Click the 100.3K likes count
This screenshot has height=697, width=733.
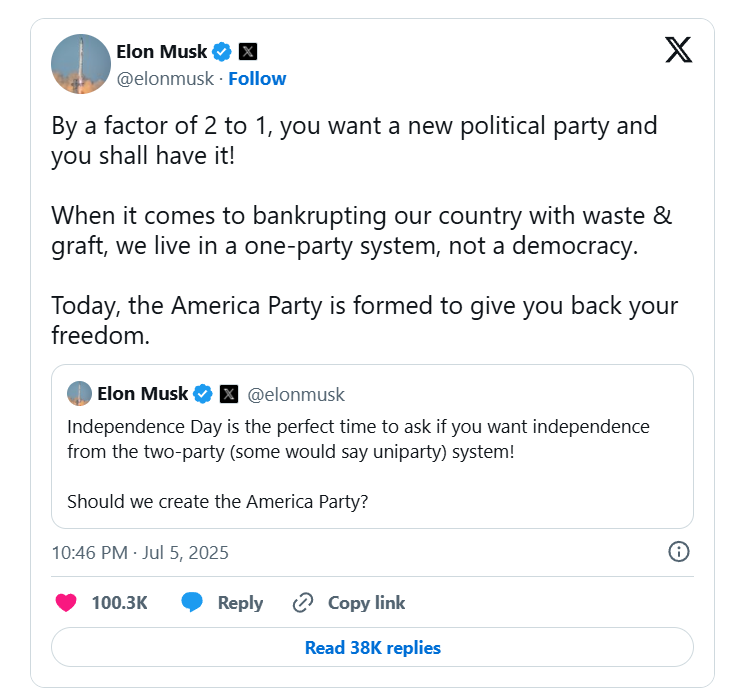tap(119, 603)
